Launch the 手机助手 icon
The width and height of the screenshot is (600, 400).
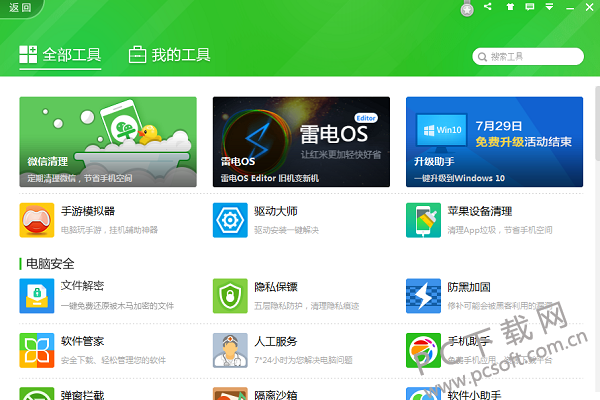click(x=423, y=350)
